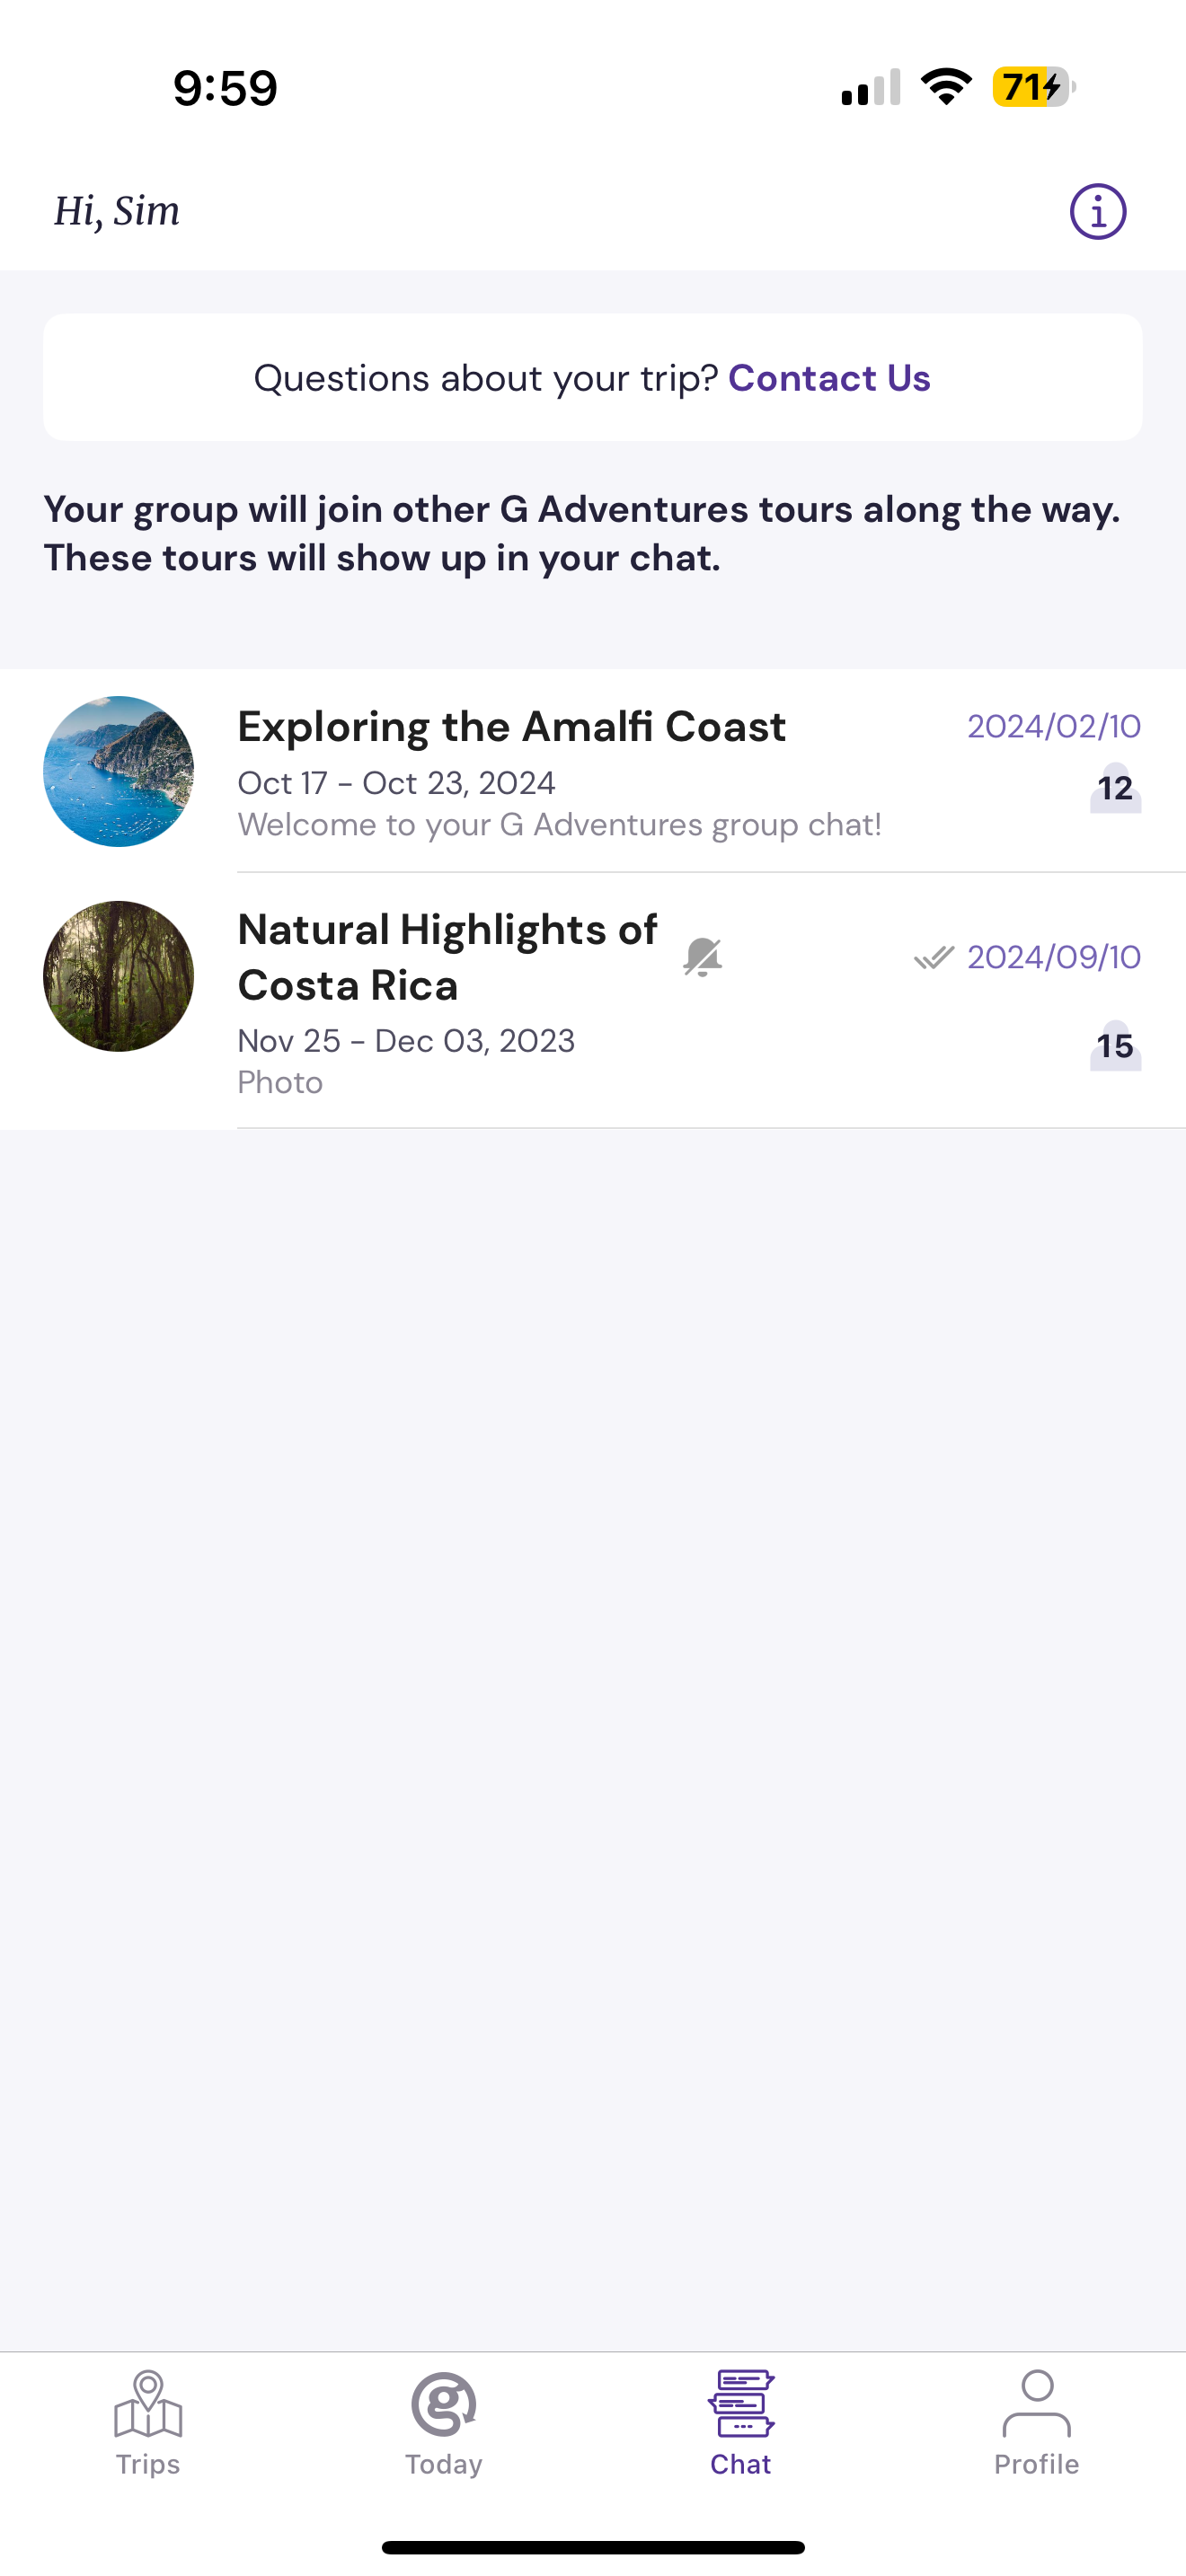Click the Contact Us link
The image size is (1186, 2576).
point(829,378)
